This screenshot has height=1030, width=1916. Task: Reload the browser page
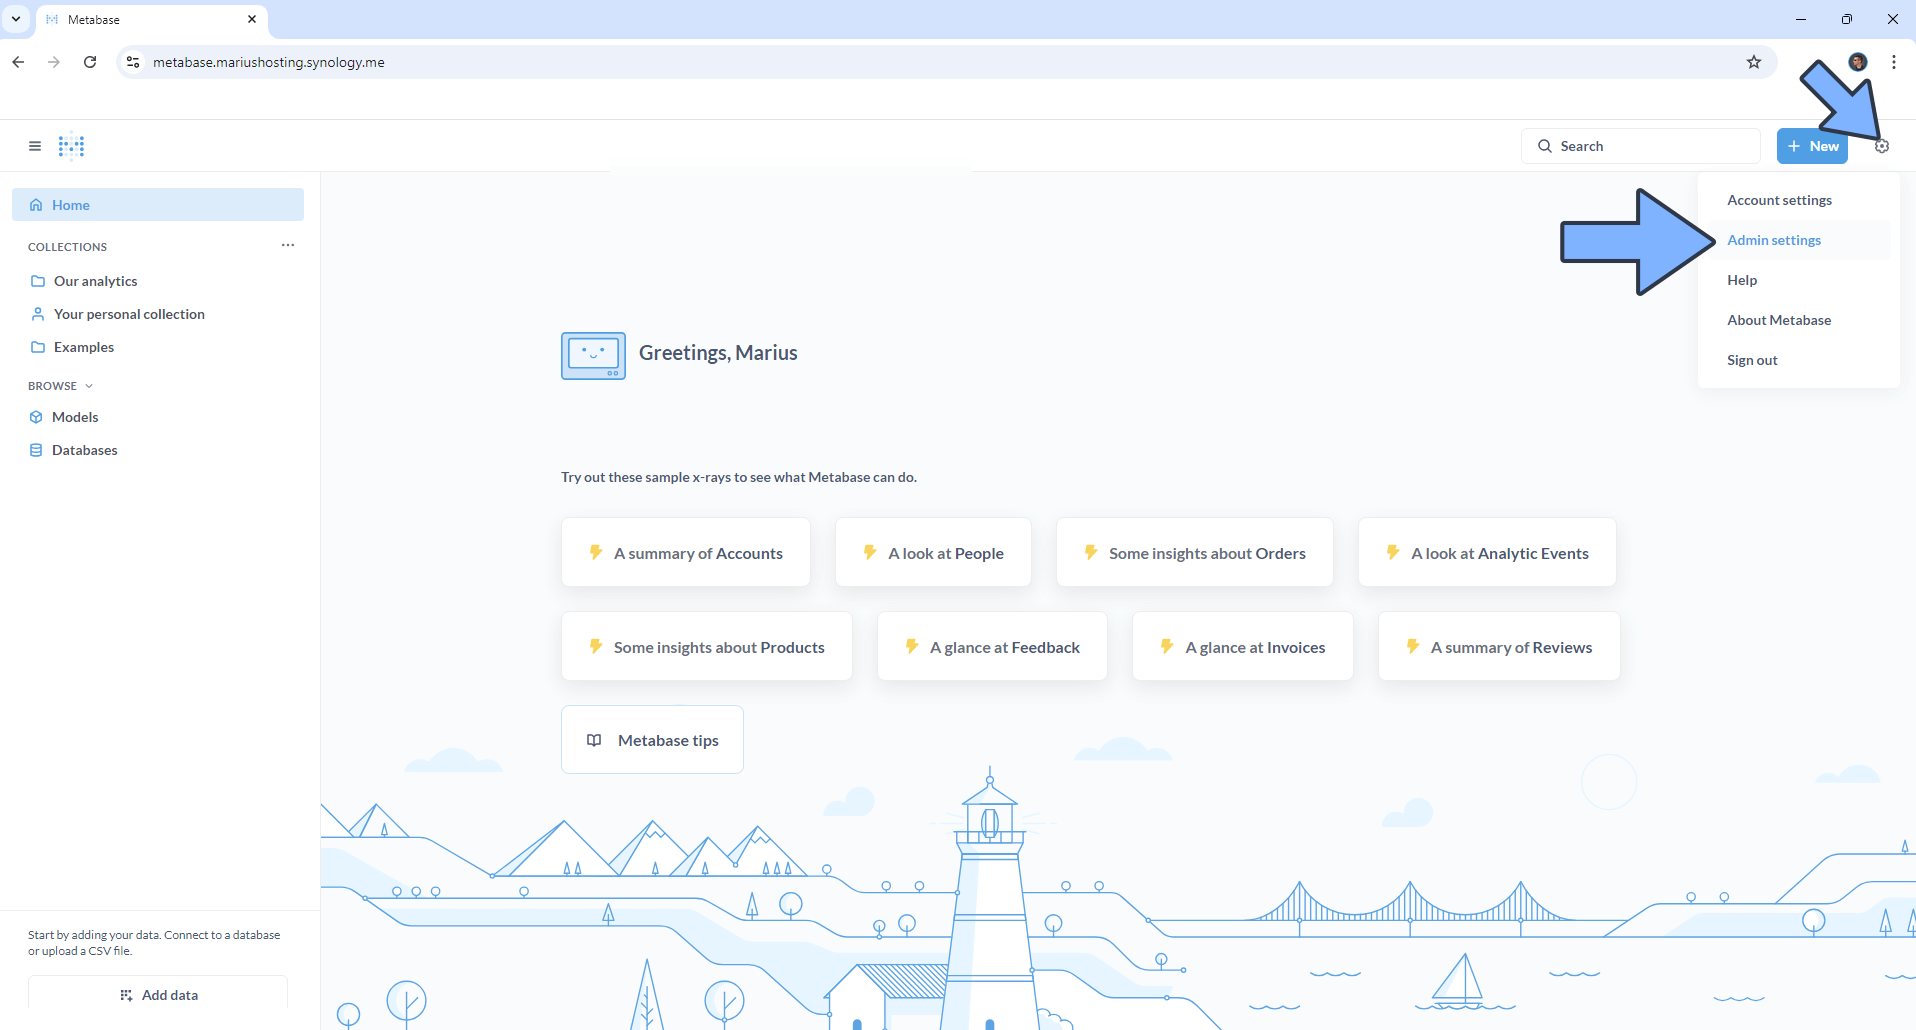pos(90,62)
